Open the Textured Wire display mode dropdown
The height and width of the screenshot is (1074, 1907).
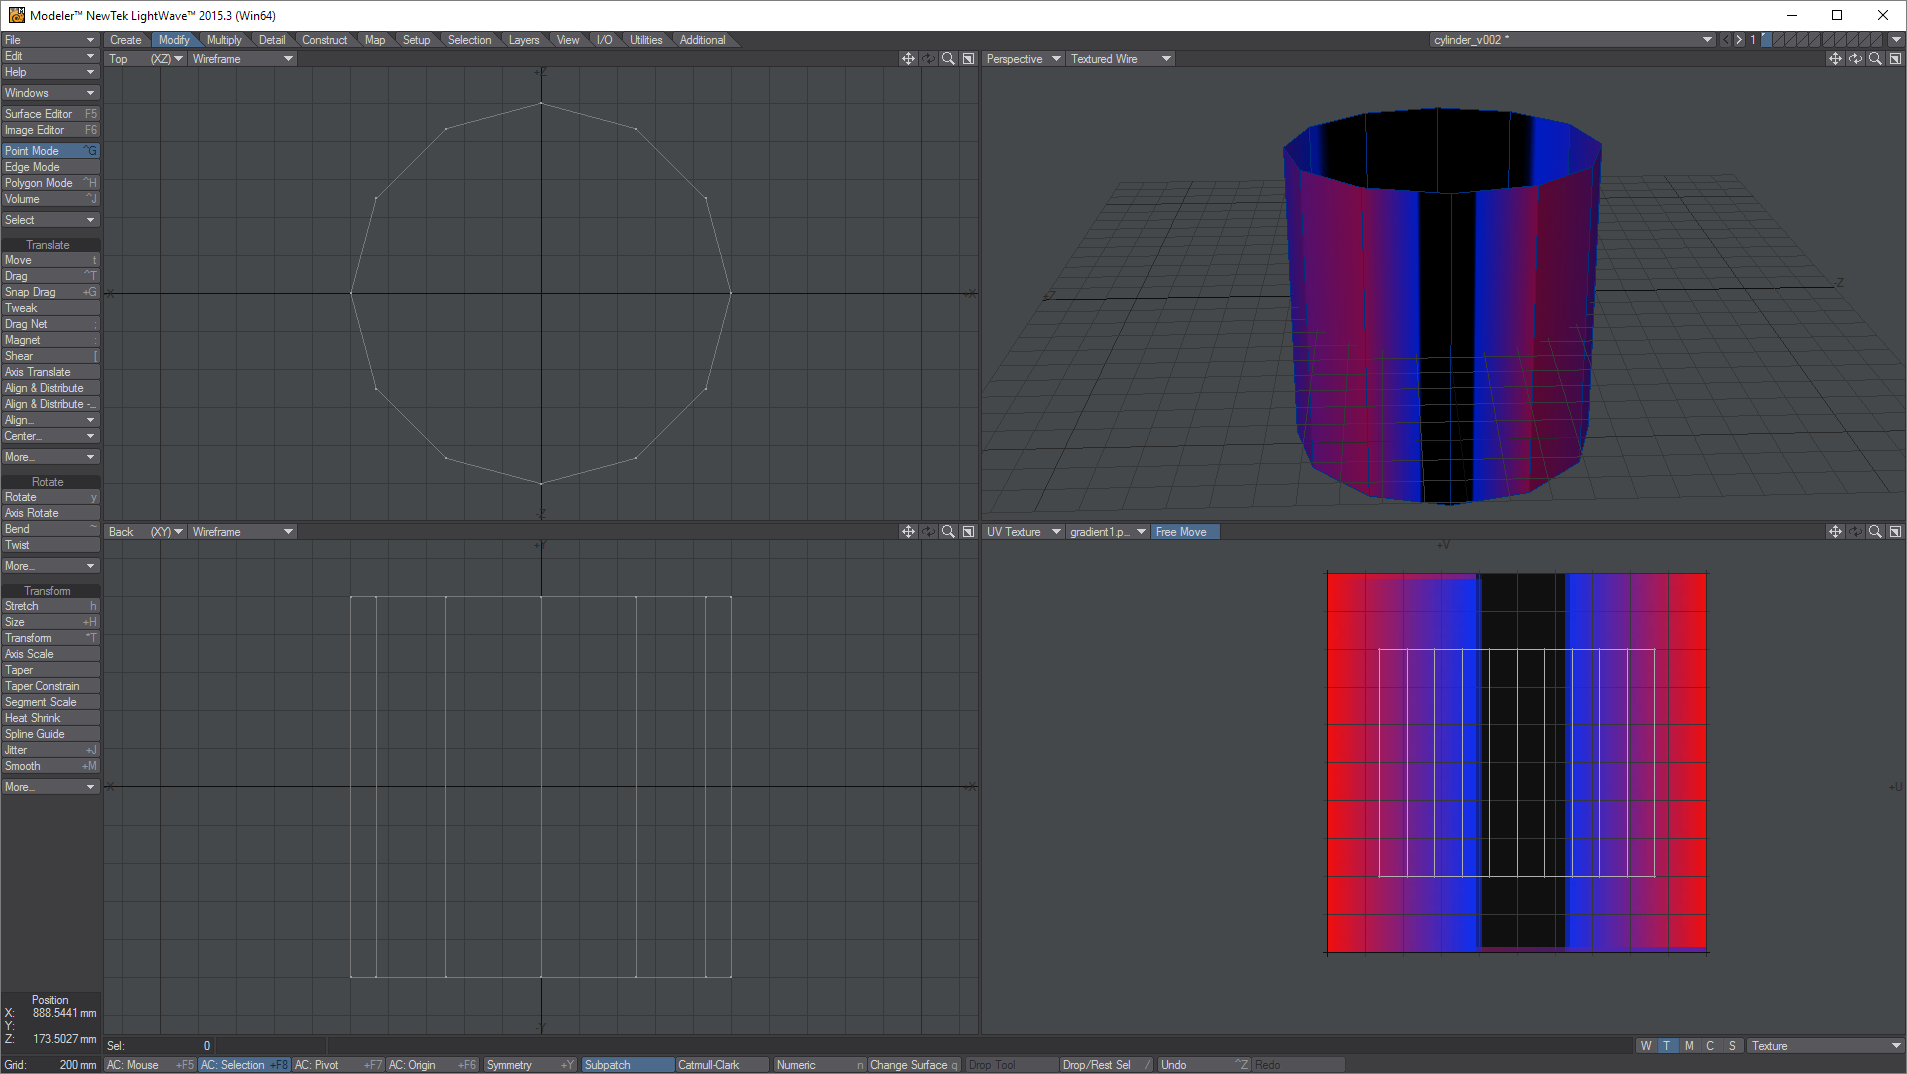pos(1166,59)
